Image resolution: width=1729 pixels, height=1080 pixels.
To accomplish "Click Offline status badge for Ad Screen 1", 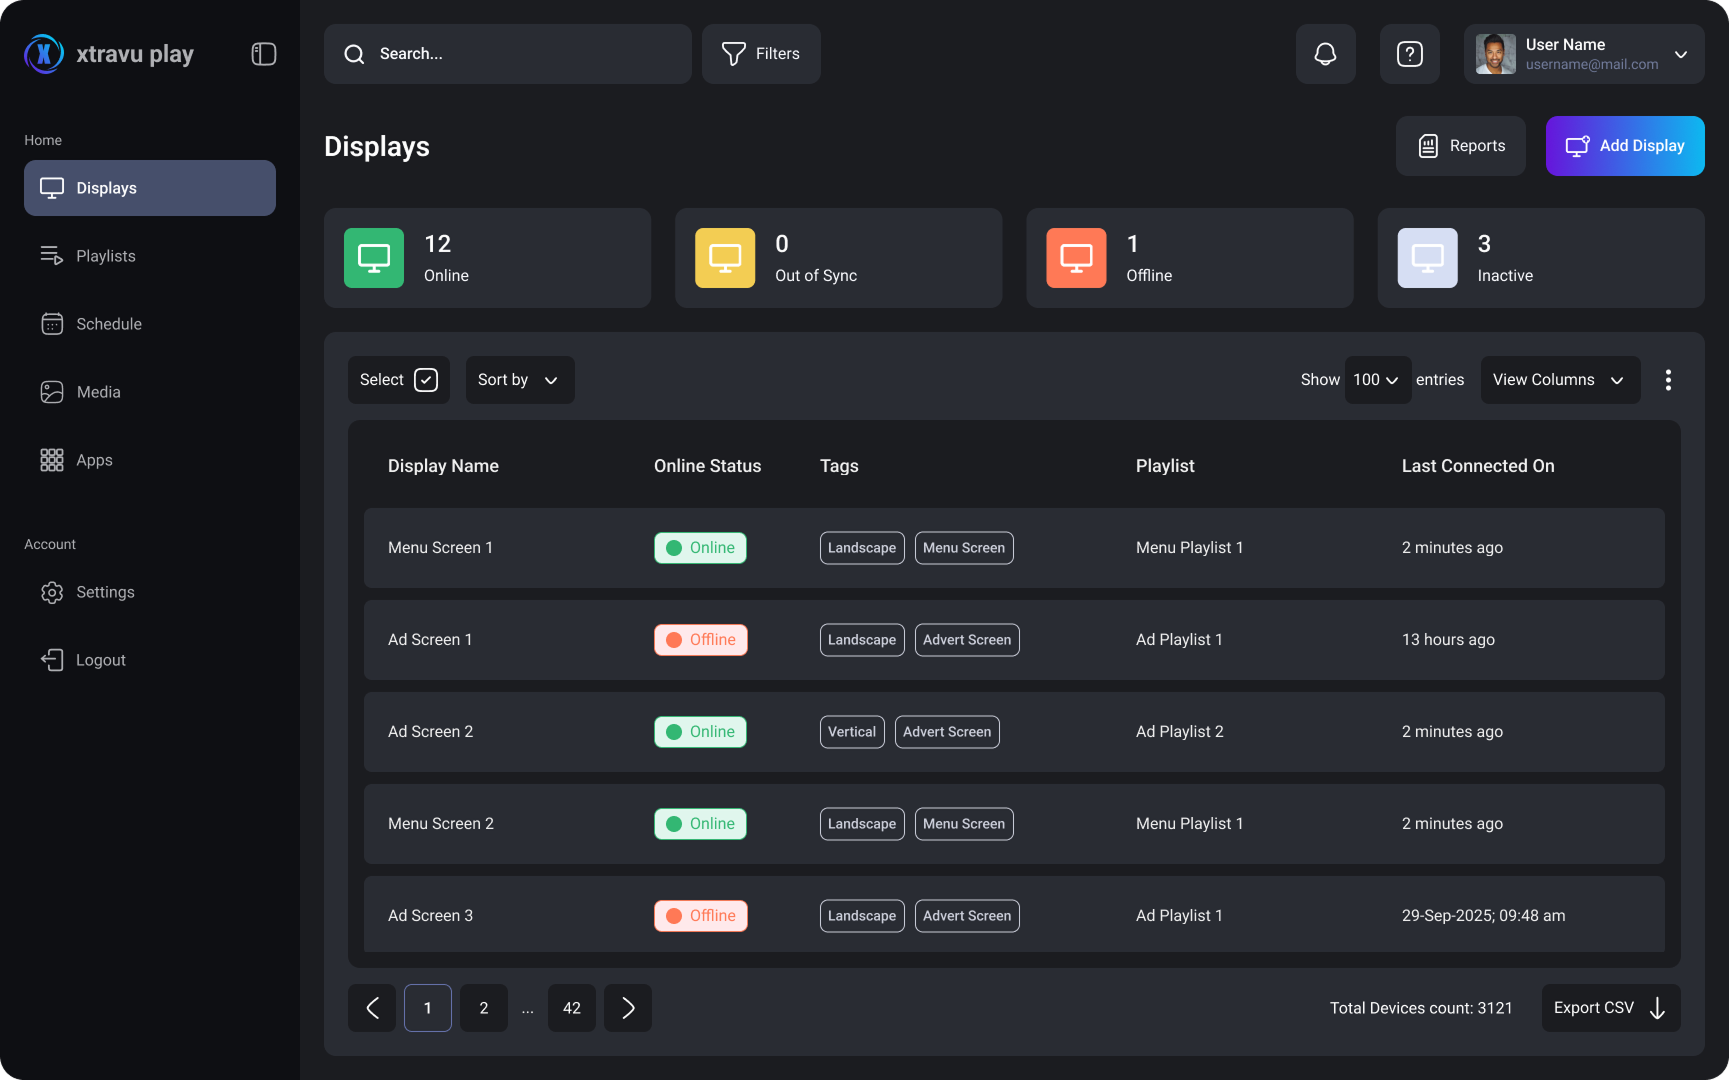I will [x=701, y=640].
